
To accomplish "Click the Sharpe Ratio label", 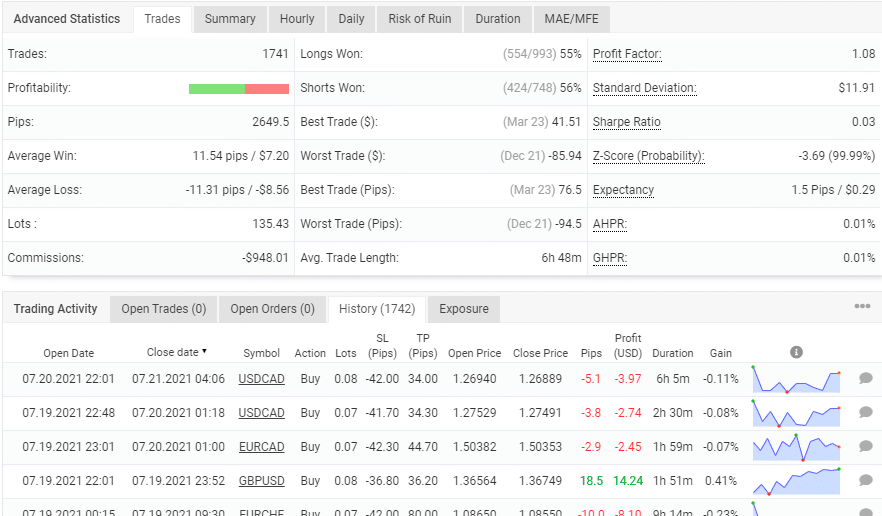I will coord(627,122).
